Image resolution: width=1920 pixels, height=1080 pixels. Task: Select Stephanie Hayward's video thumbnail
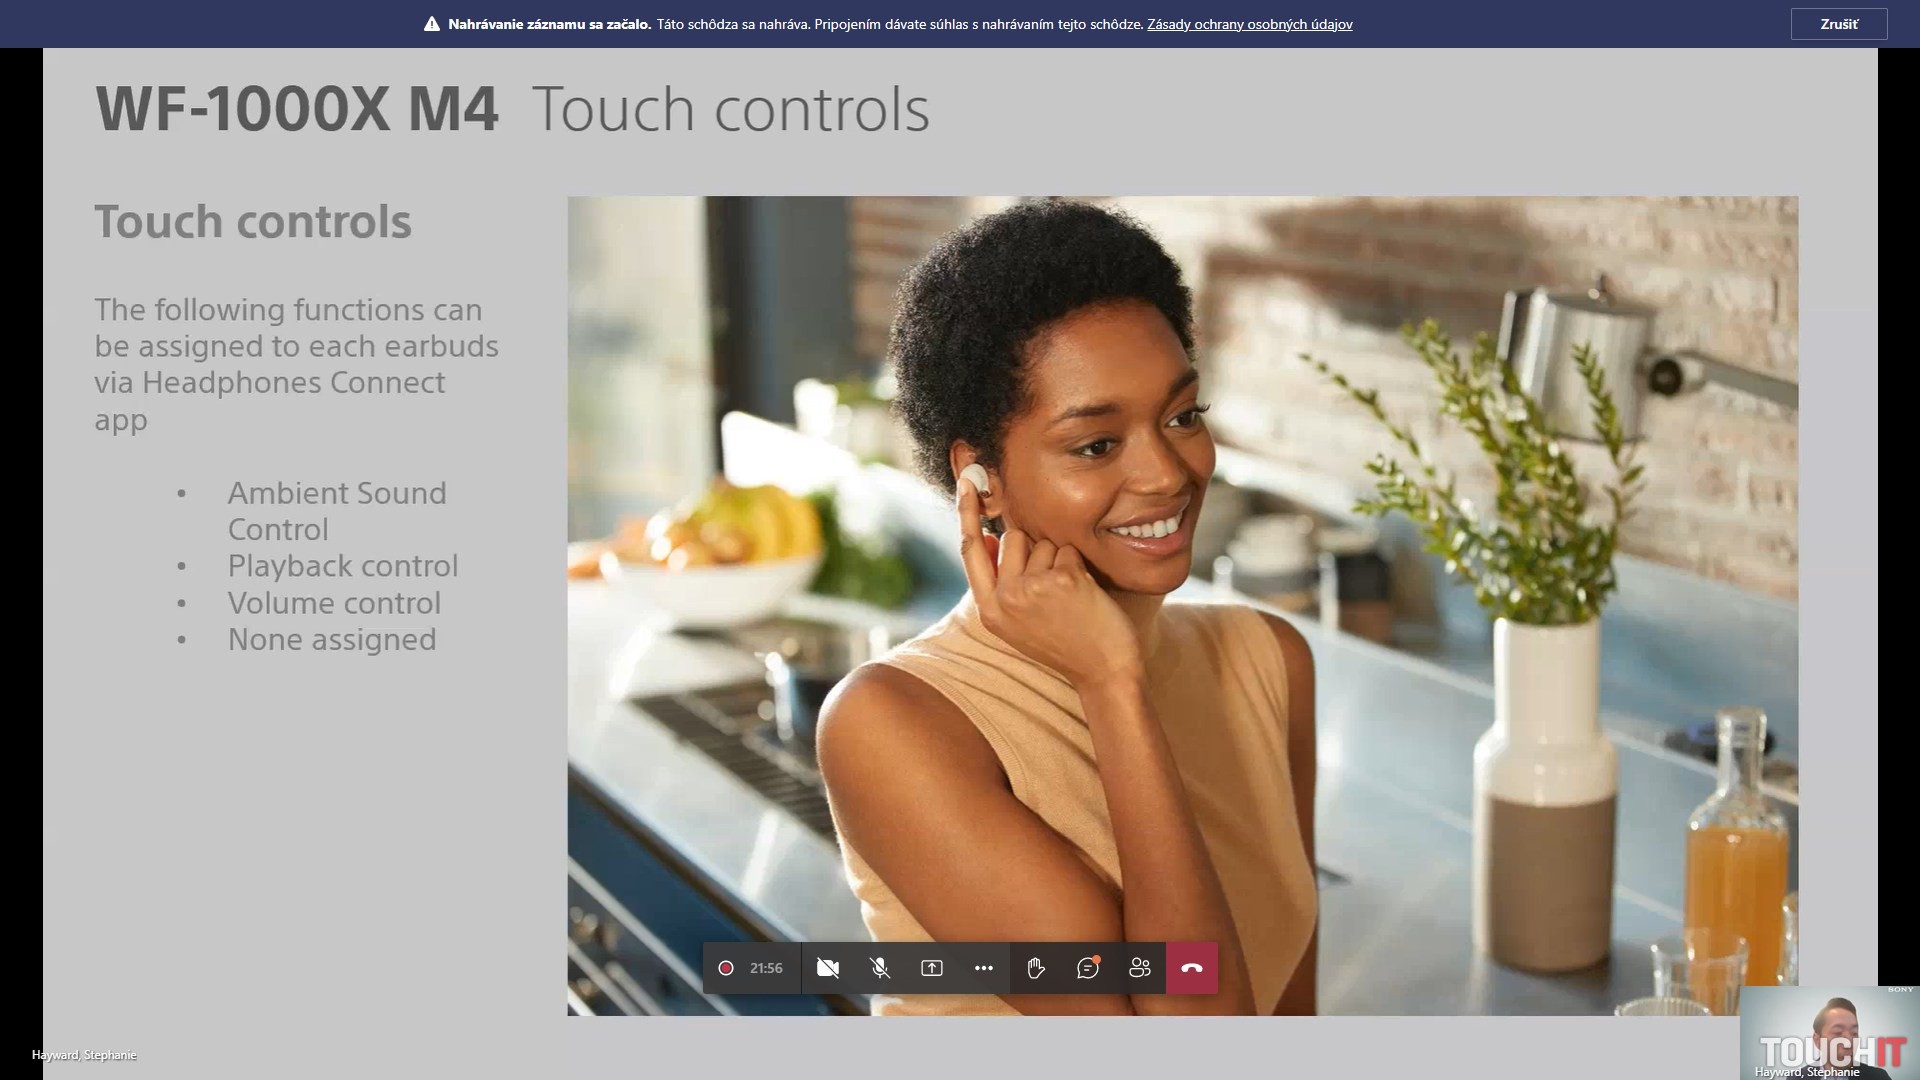click(1828, 1032)
